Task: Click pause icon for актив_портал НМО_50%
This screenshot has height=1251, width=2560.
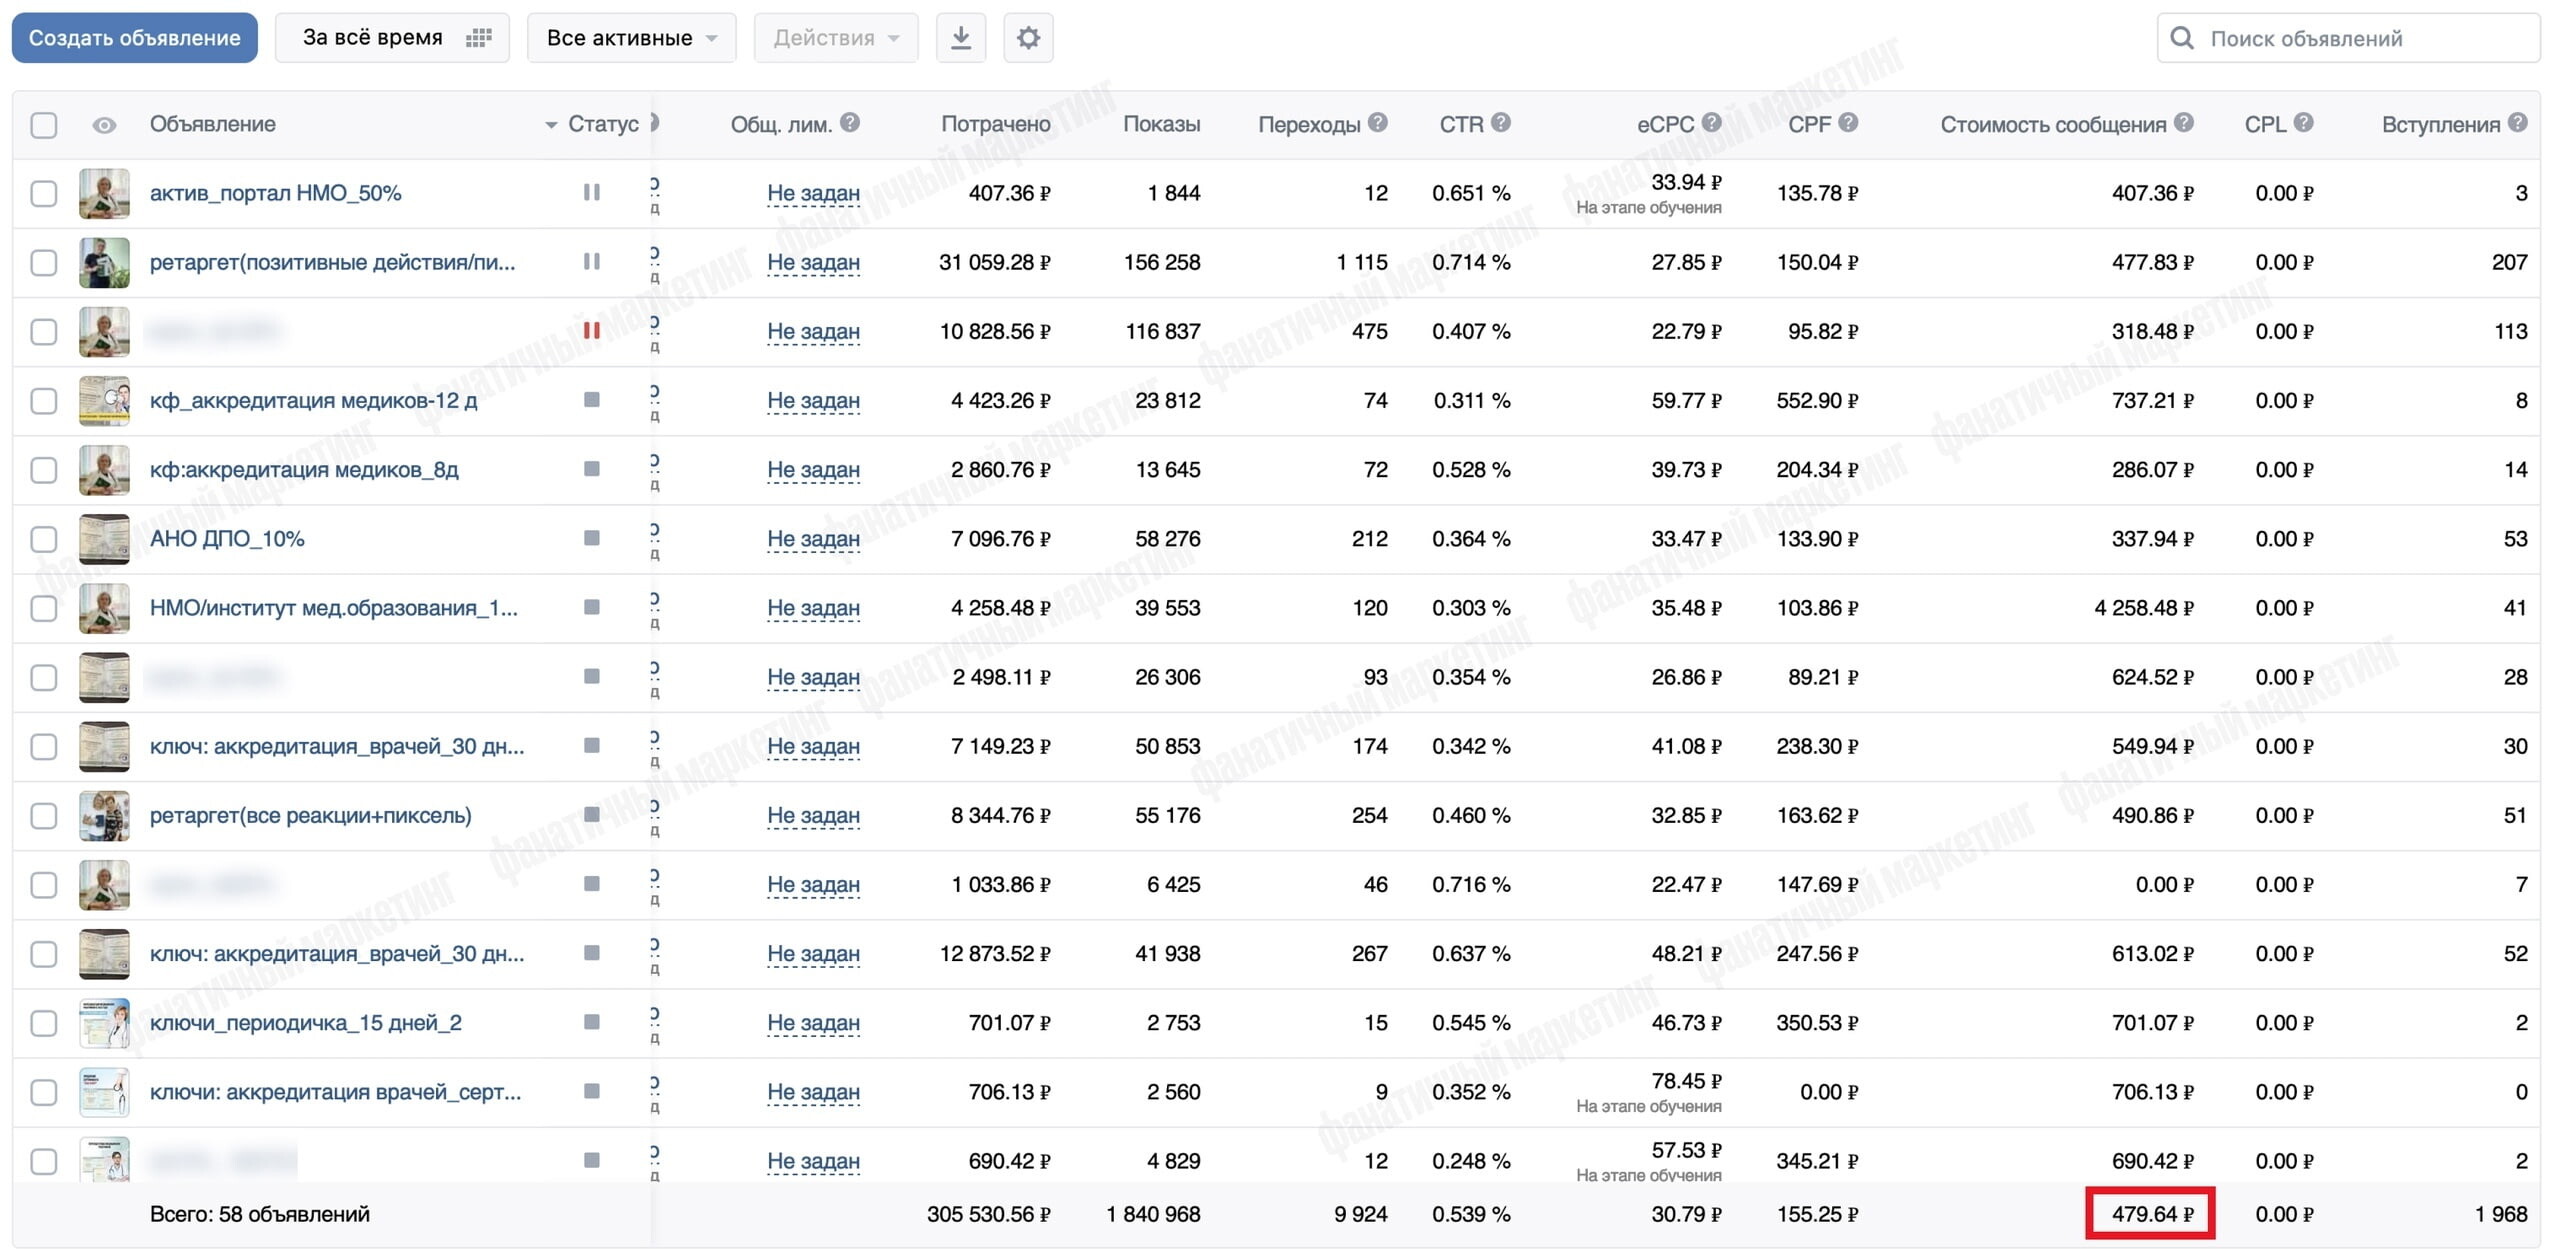Action: point(592,192)
